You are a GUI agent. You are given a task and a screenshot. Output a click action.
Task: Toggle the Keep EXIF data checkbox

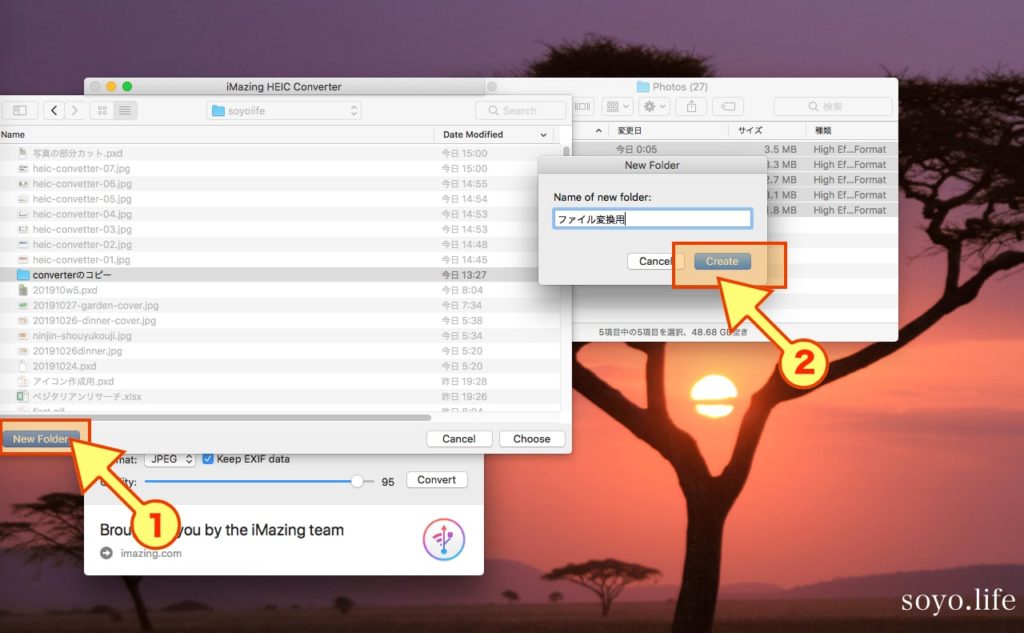(208, 459)
